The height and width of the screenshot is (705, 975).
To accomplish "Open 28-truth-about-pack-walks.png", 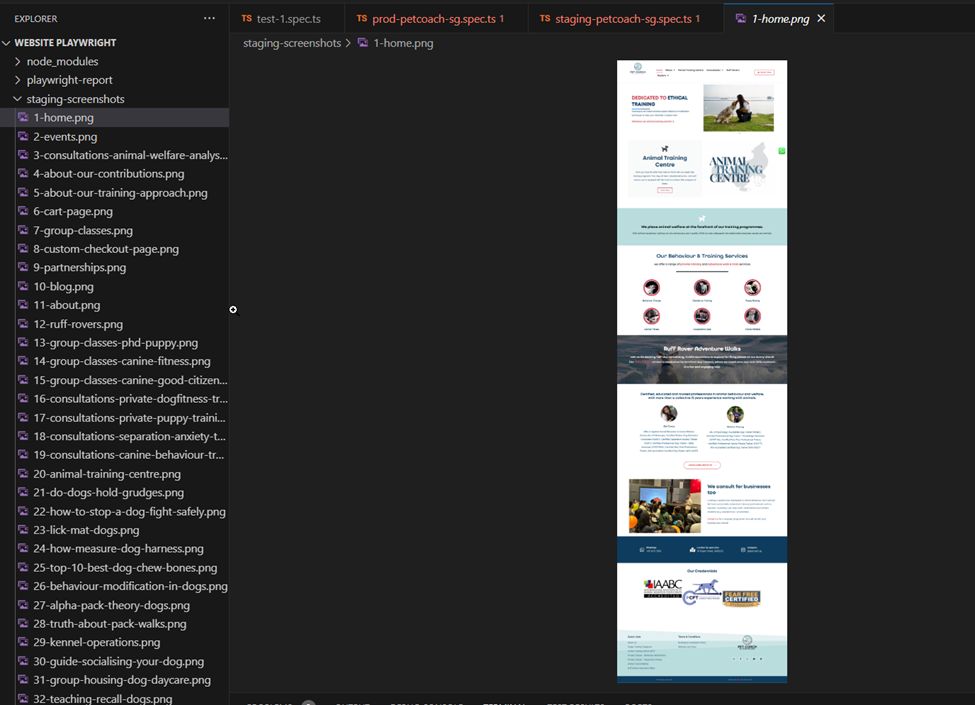I will pos(114,624).
